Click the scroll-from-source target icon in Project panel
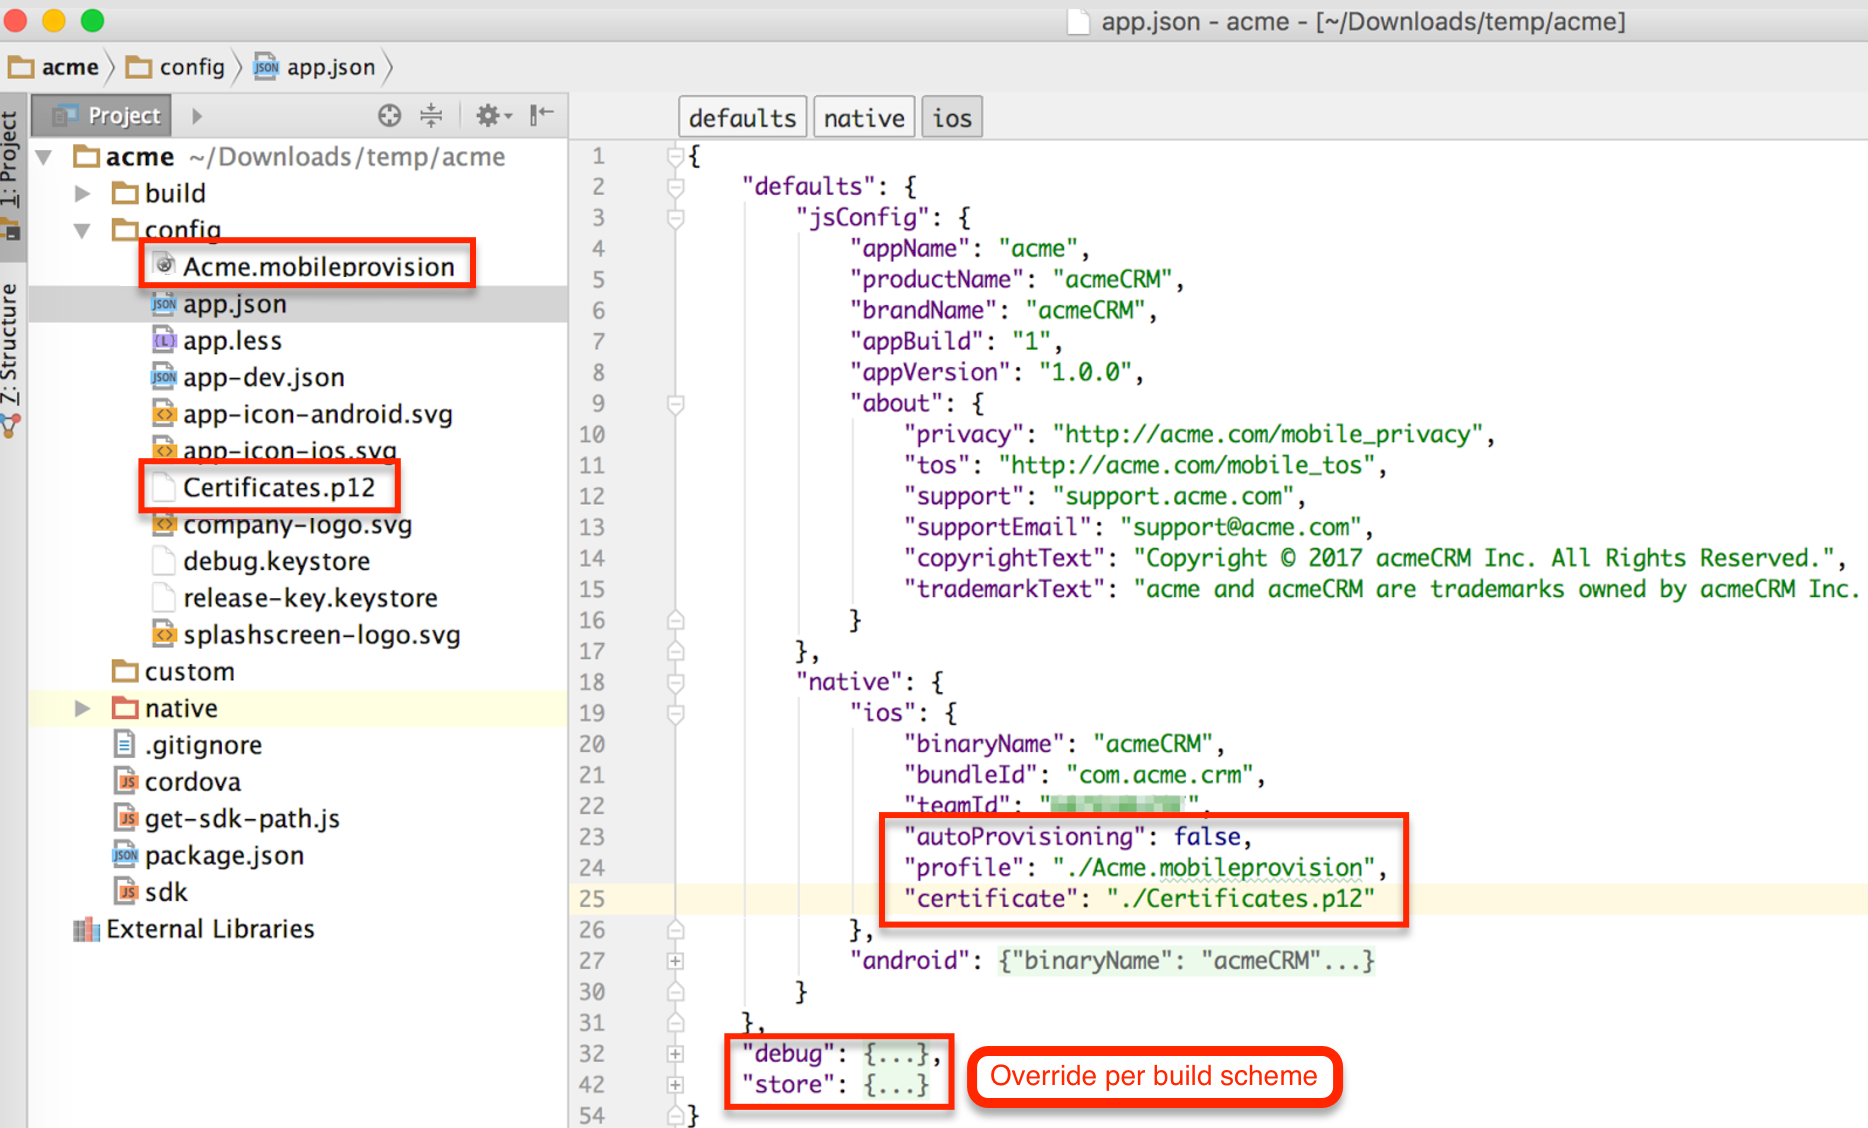The image size is (1868, 1128). (x=390, y=116)
